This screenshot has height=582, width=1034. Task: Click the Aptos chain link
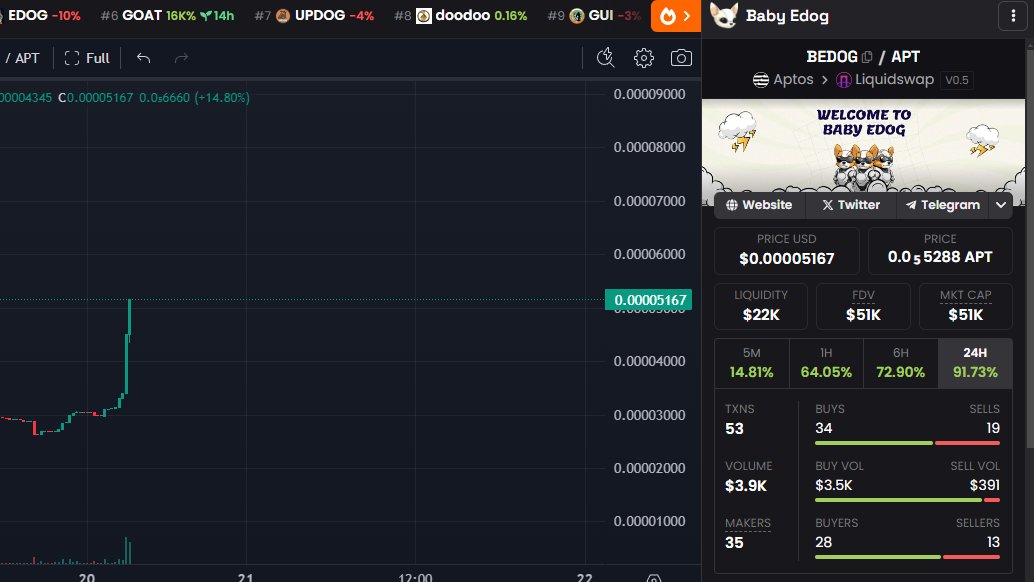pyautogui.click(x=783, y=80)
